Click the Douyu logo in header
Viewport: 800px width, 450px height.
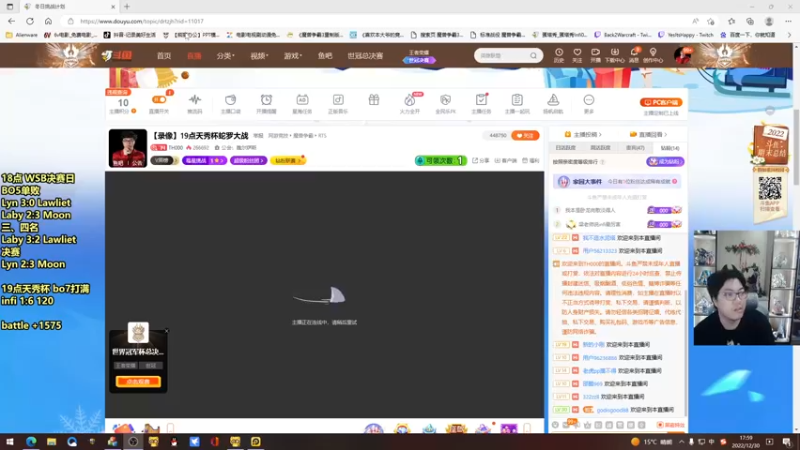[x=116, y=55]
